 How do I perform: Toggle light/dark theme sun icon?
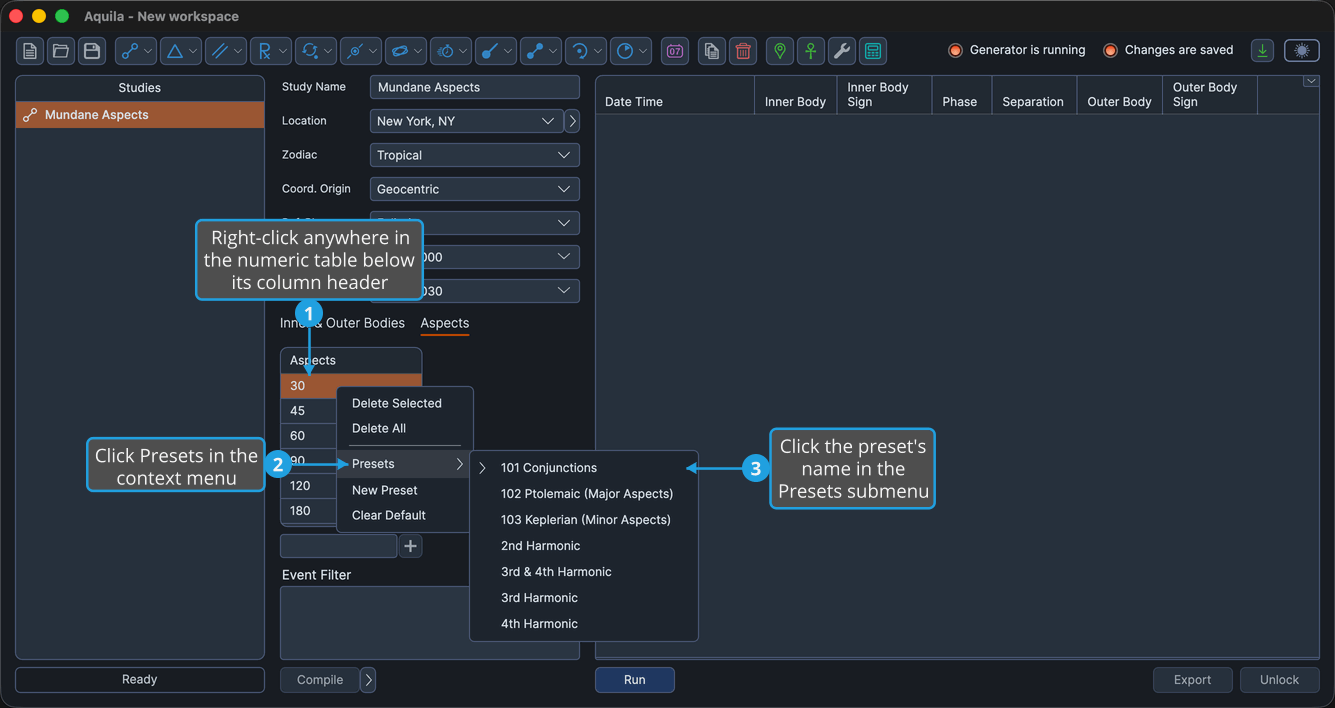[x=1302, y=51]
